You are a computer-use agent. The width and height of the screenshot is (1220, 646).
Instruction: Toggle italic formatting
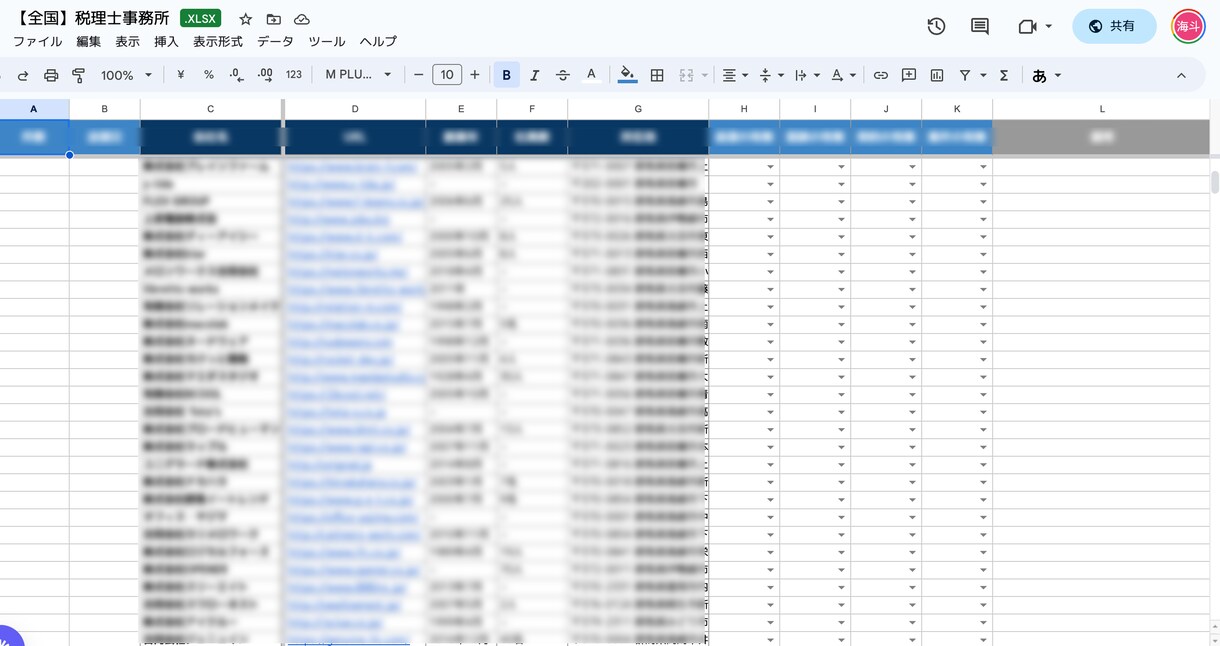click(x=535, y=75)
